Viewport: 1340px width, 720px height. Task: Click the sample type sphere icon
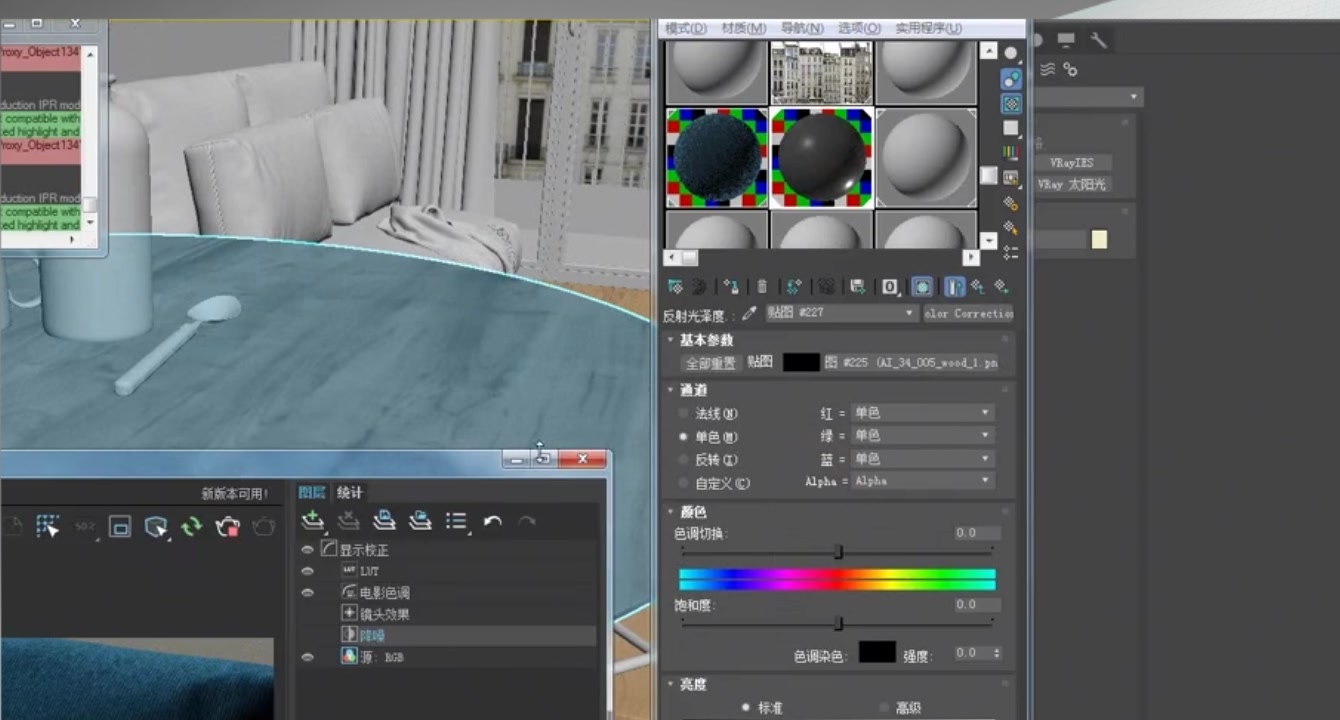pos(1011,54)
